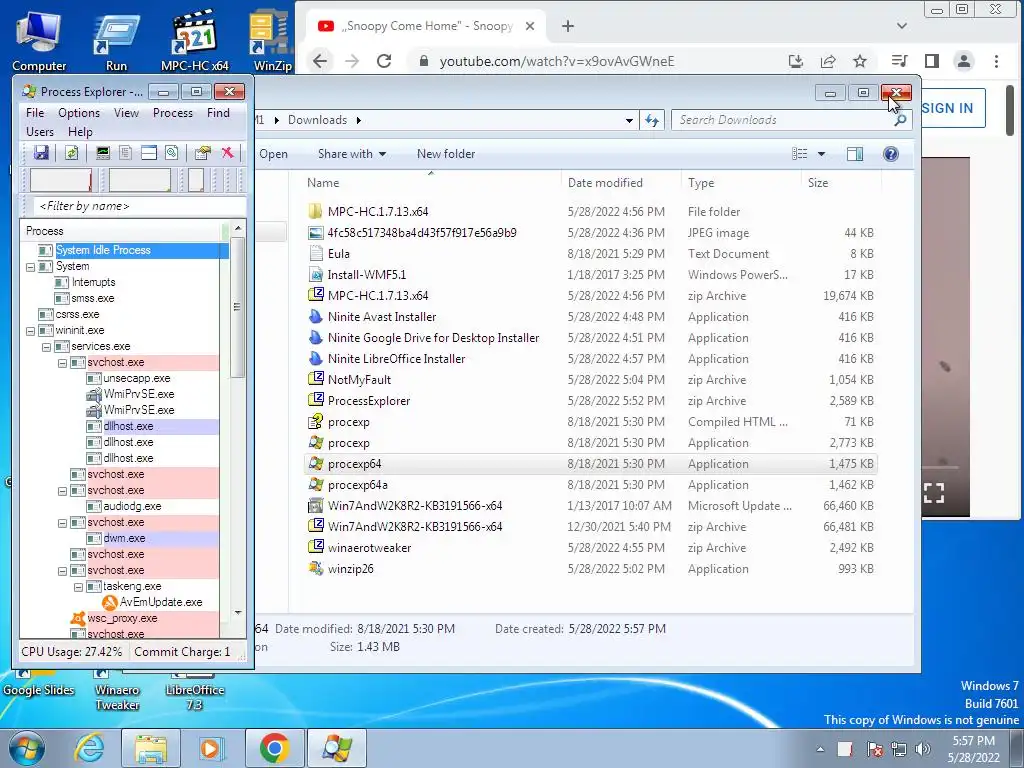Viewport: 1024px width, 768px height.
Task: Click the Refresh Now icon in Process Explorer
Action: click(71, 153)
